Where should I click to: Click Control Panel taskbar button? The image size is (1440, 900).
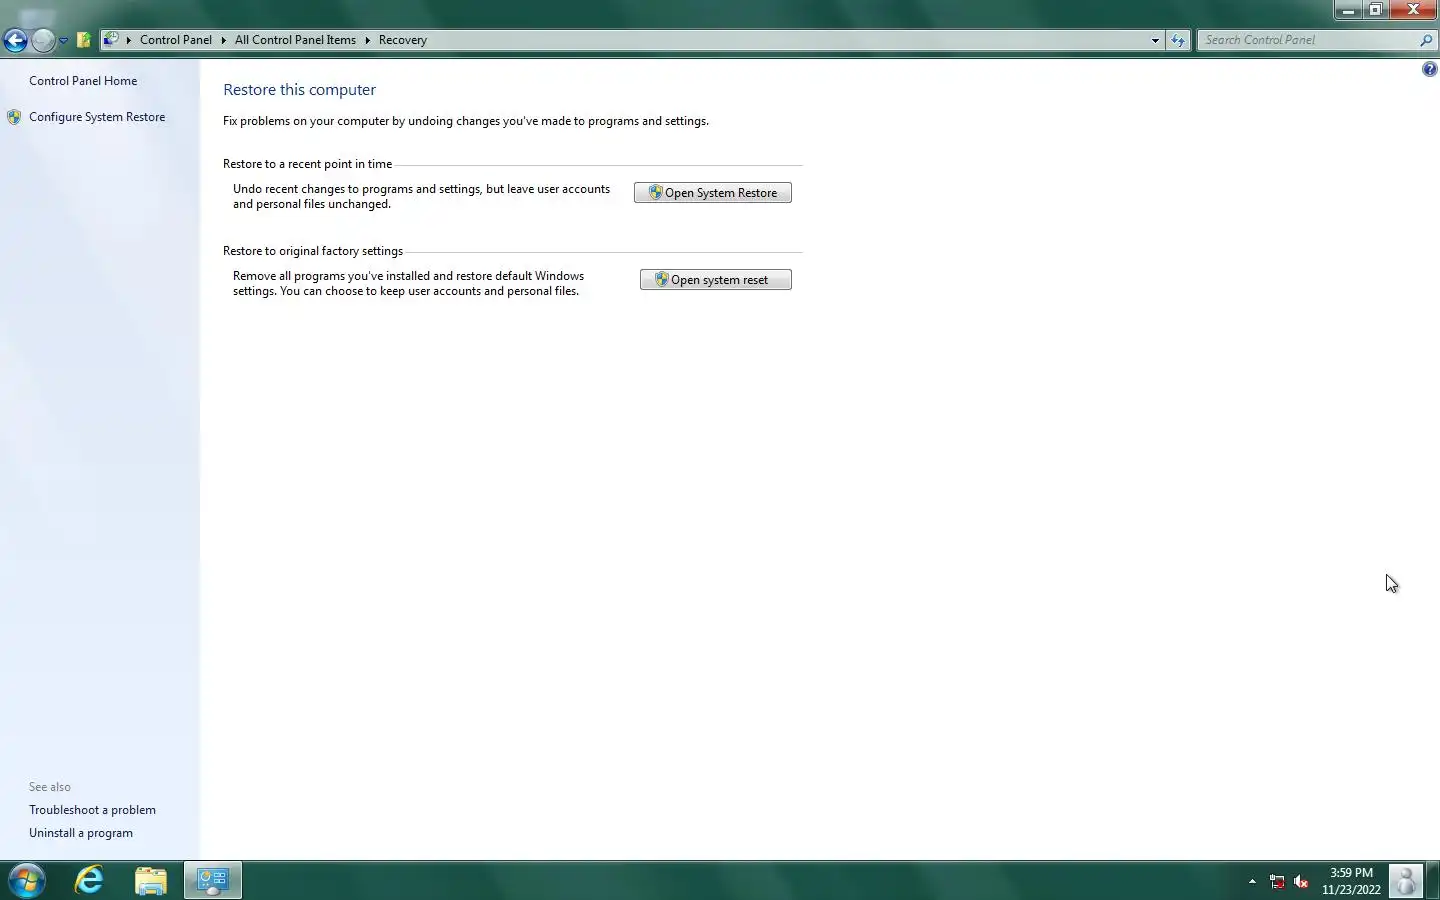(213, 880)
